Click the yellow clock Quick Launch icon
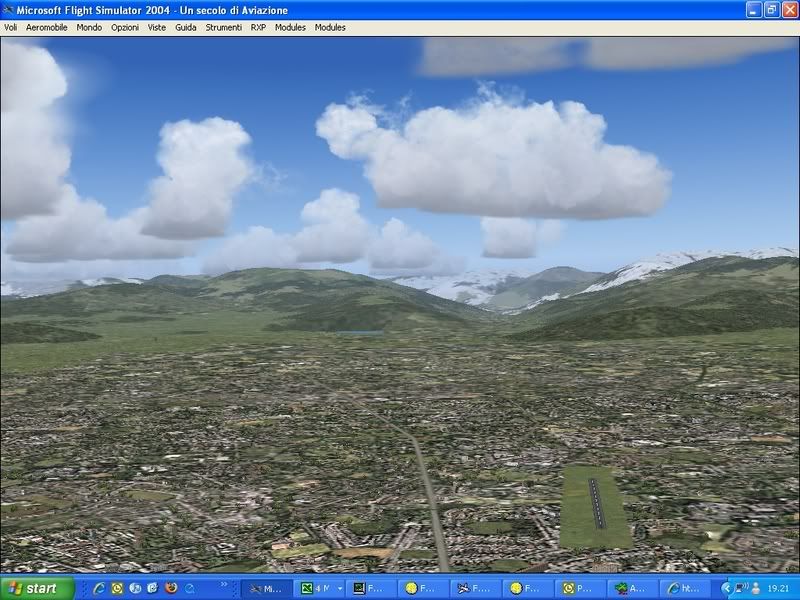The height and width of the screenshot is (600, 800). pos(117,588)
